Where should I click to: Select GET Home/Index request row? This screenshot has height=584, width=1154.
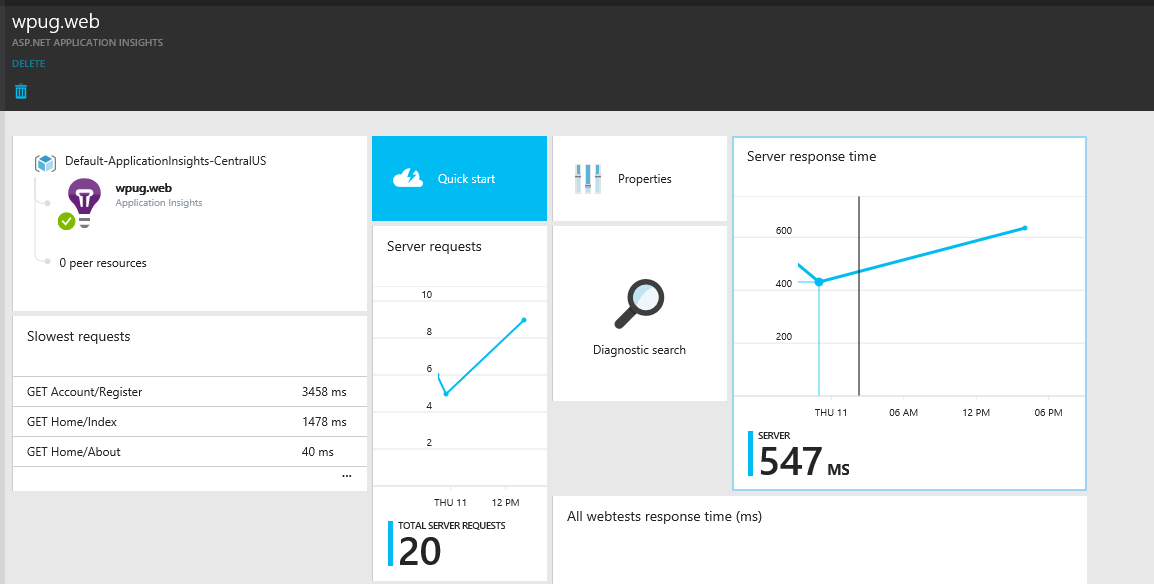[190, 422]
